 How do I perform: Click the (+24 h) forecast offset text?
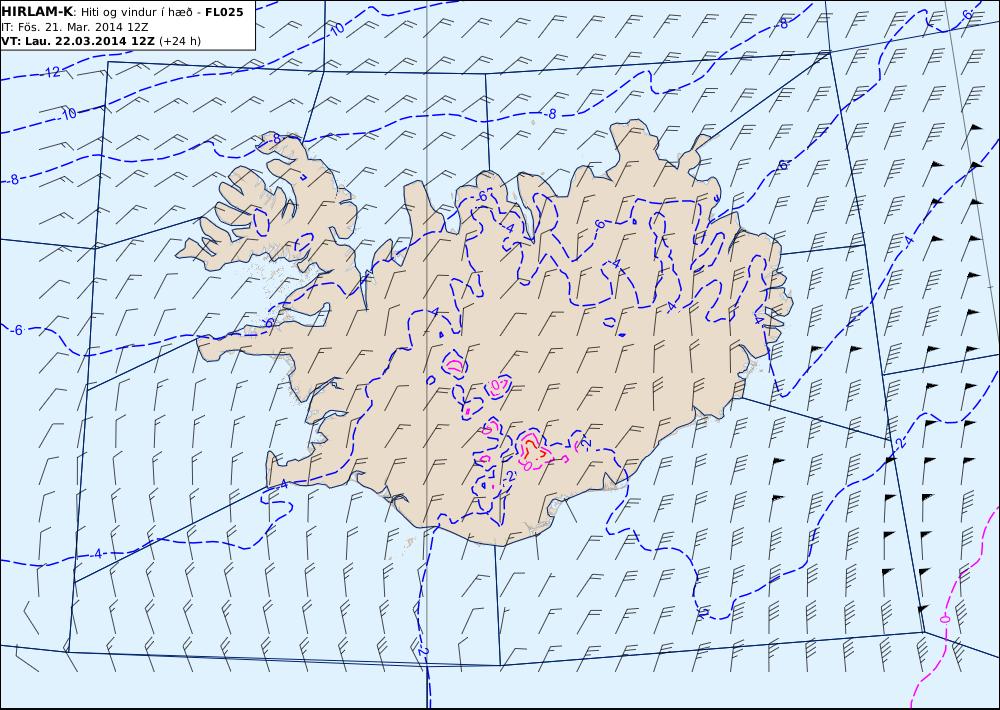tap(180, 41)
